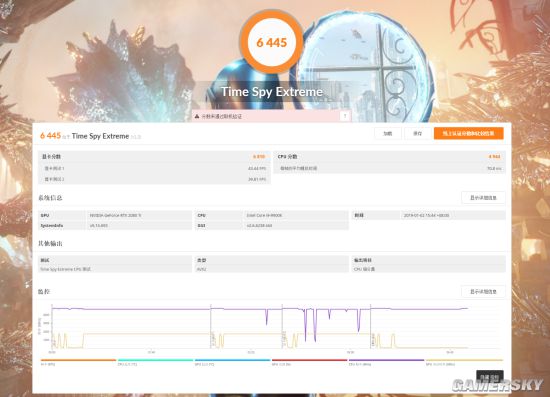
Task: Click the 6 445 score circle badge
Action: (271, 42)
